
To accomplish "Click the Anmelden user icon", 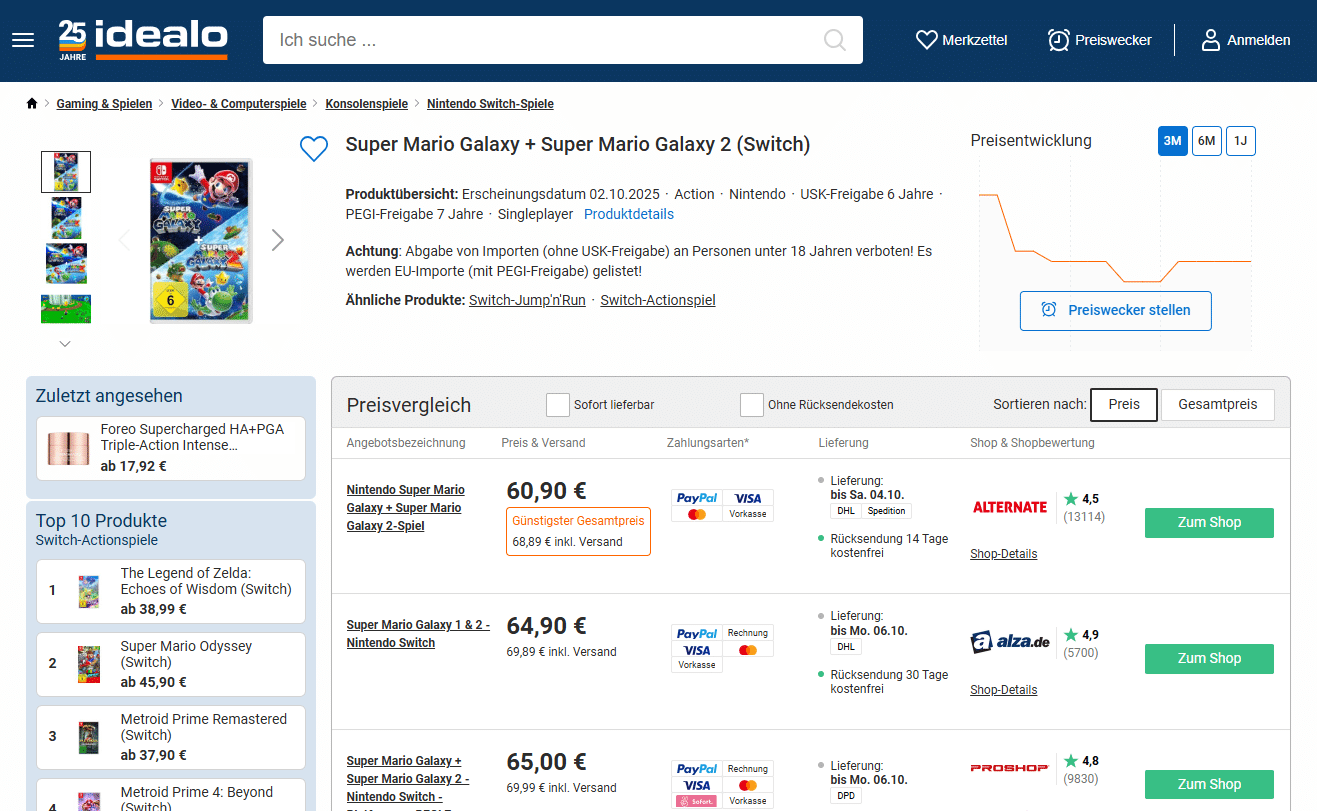I will 1210,40.
